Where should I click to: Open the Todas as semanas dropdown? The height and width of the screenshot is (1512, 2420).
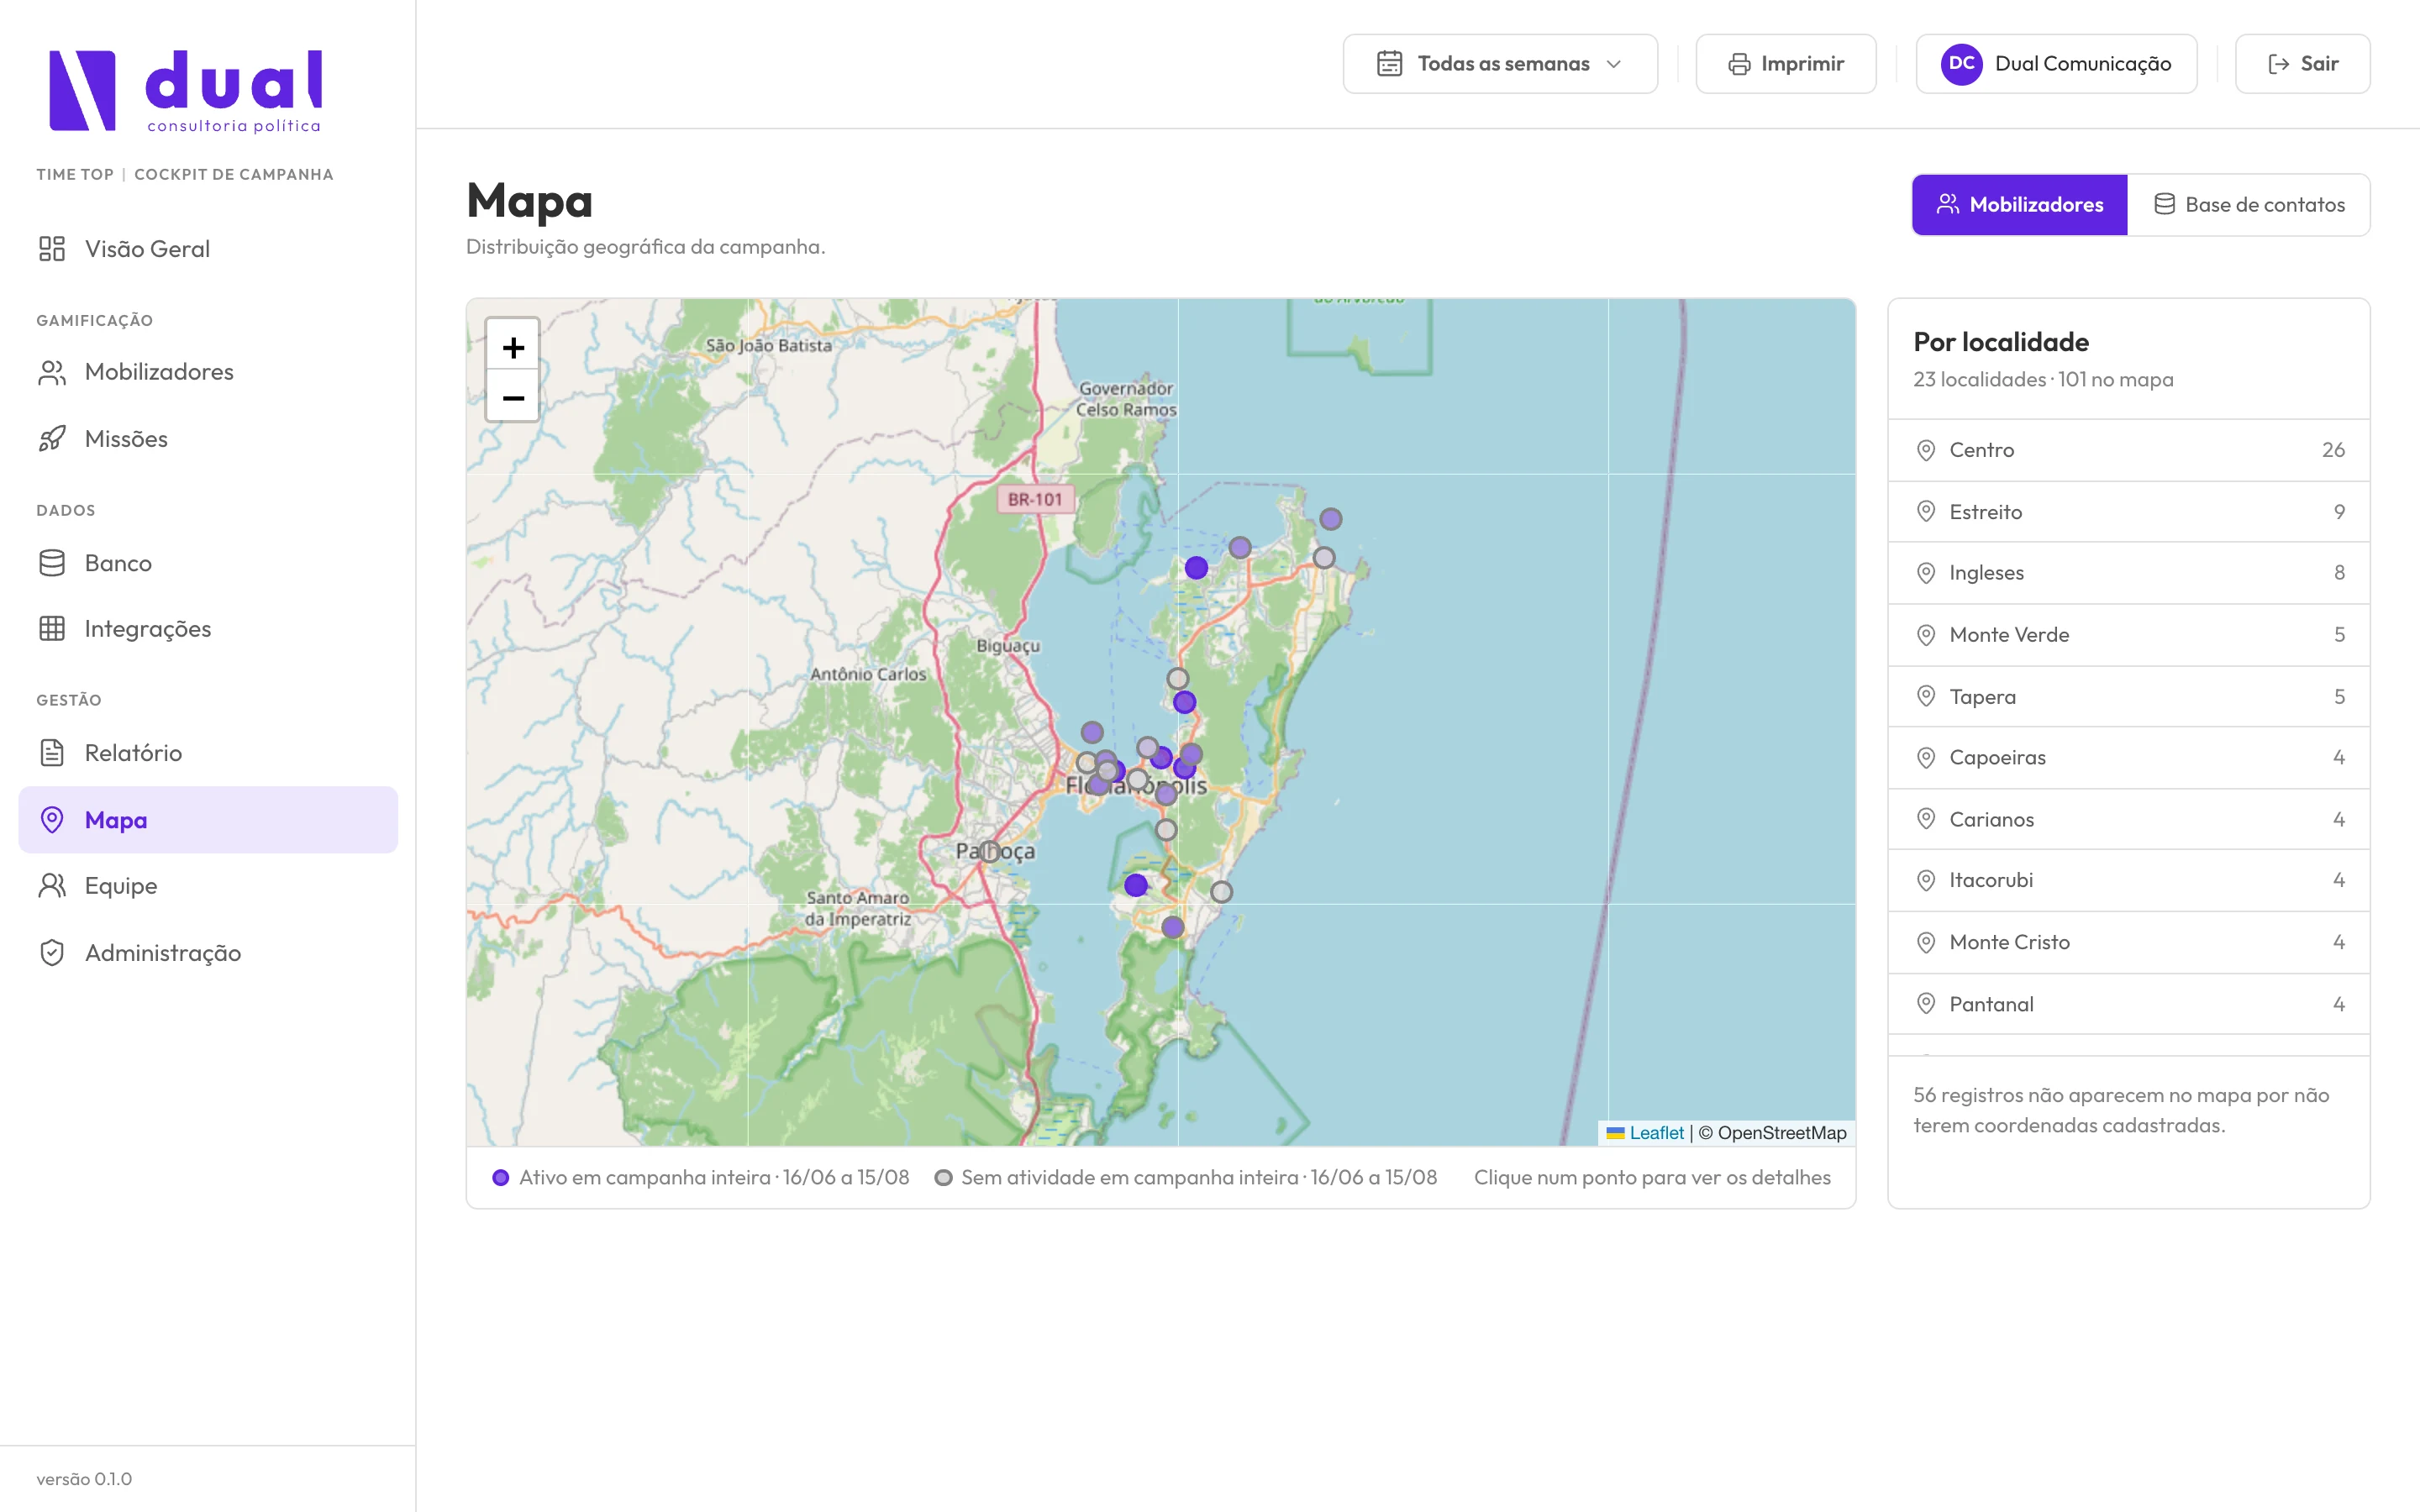pos(1500,64)
